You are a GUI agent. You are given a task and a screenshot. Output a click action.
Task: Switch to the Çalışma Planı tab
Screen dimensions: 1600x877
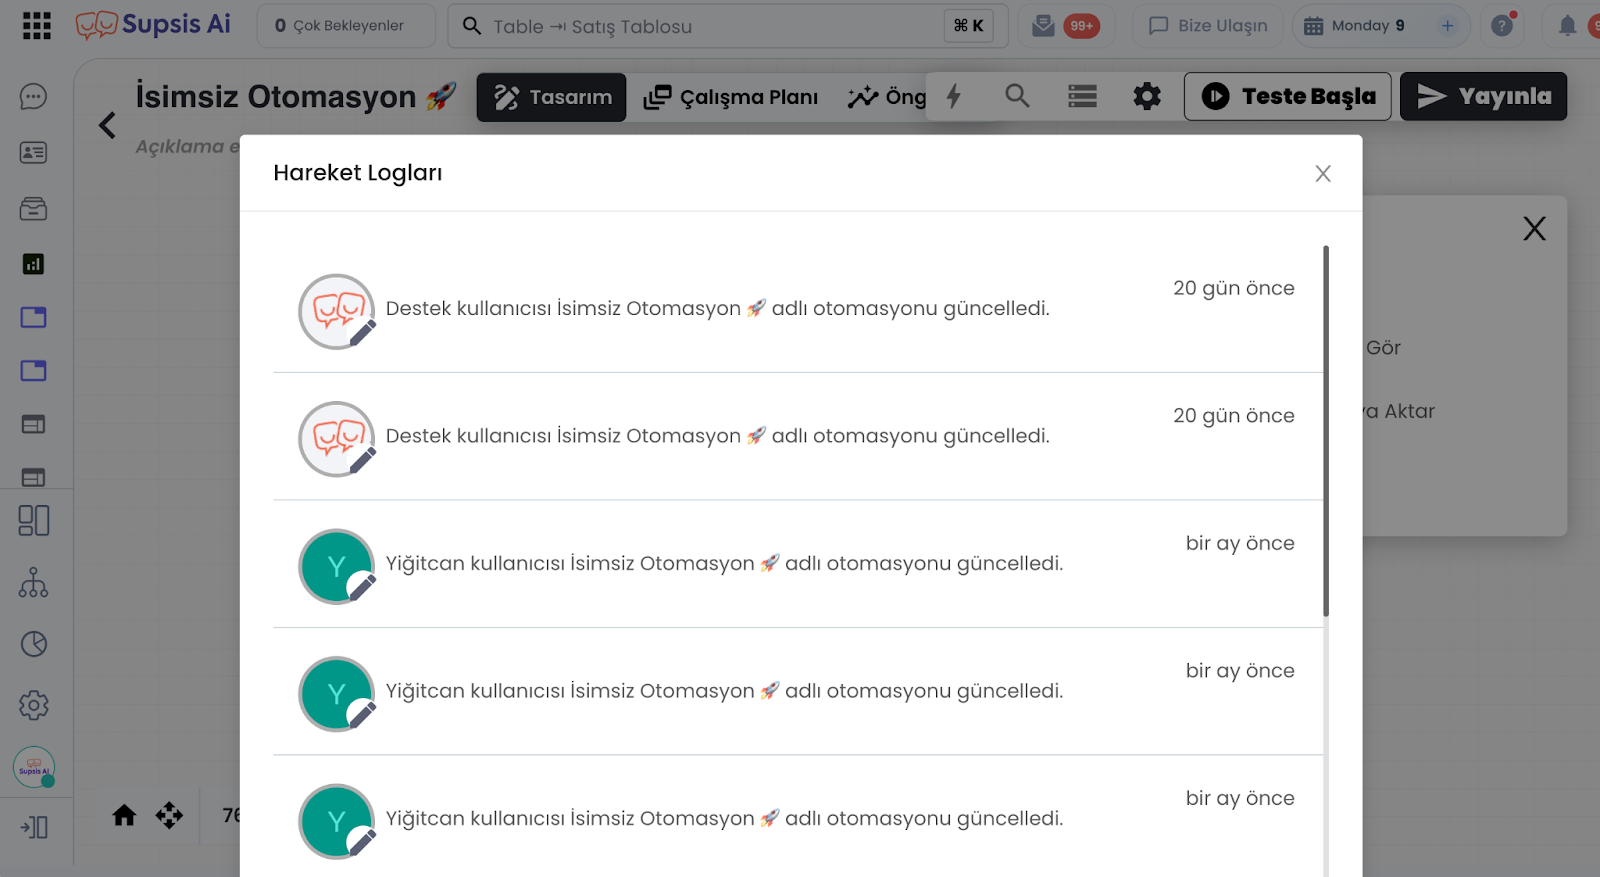click(731, 97)
